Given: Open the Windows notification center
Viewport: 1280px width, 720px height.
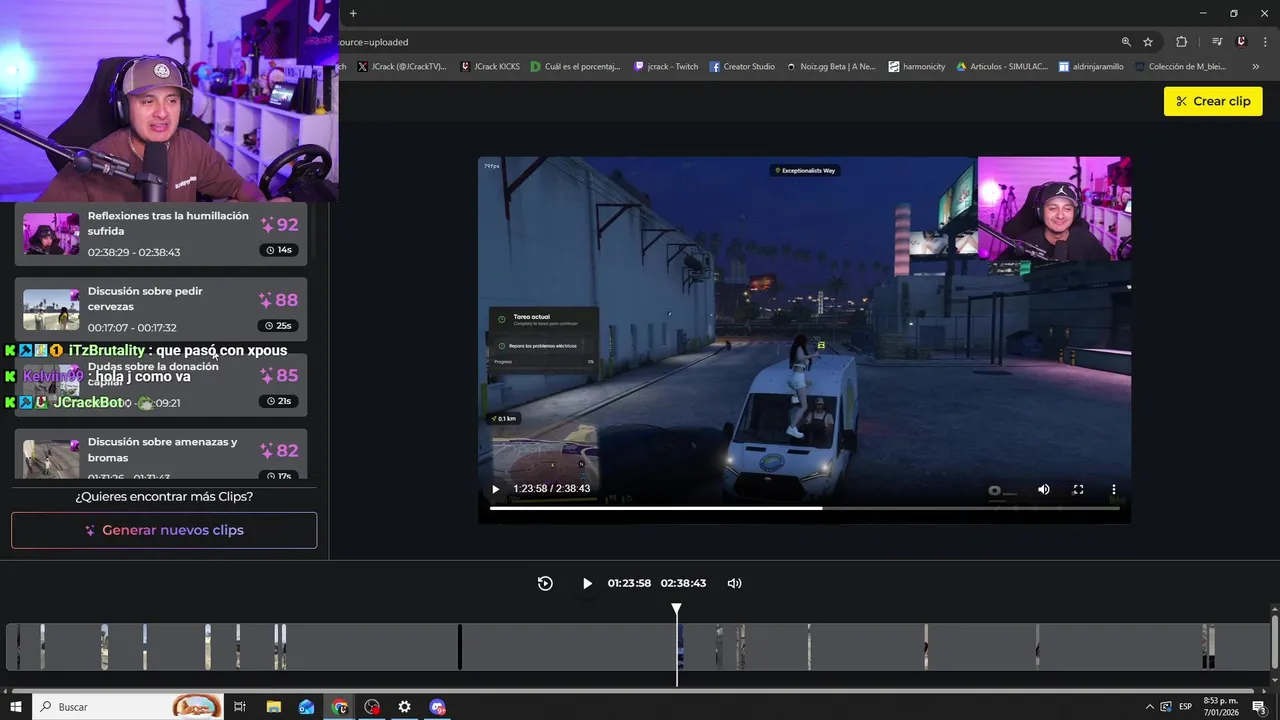Looking at the screenshot, I should [1259, 707].
